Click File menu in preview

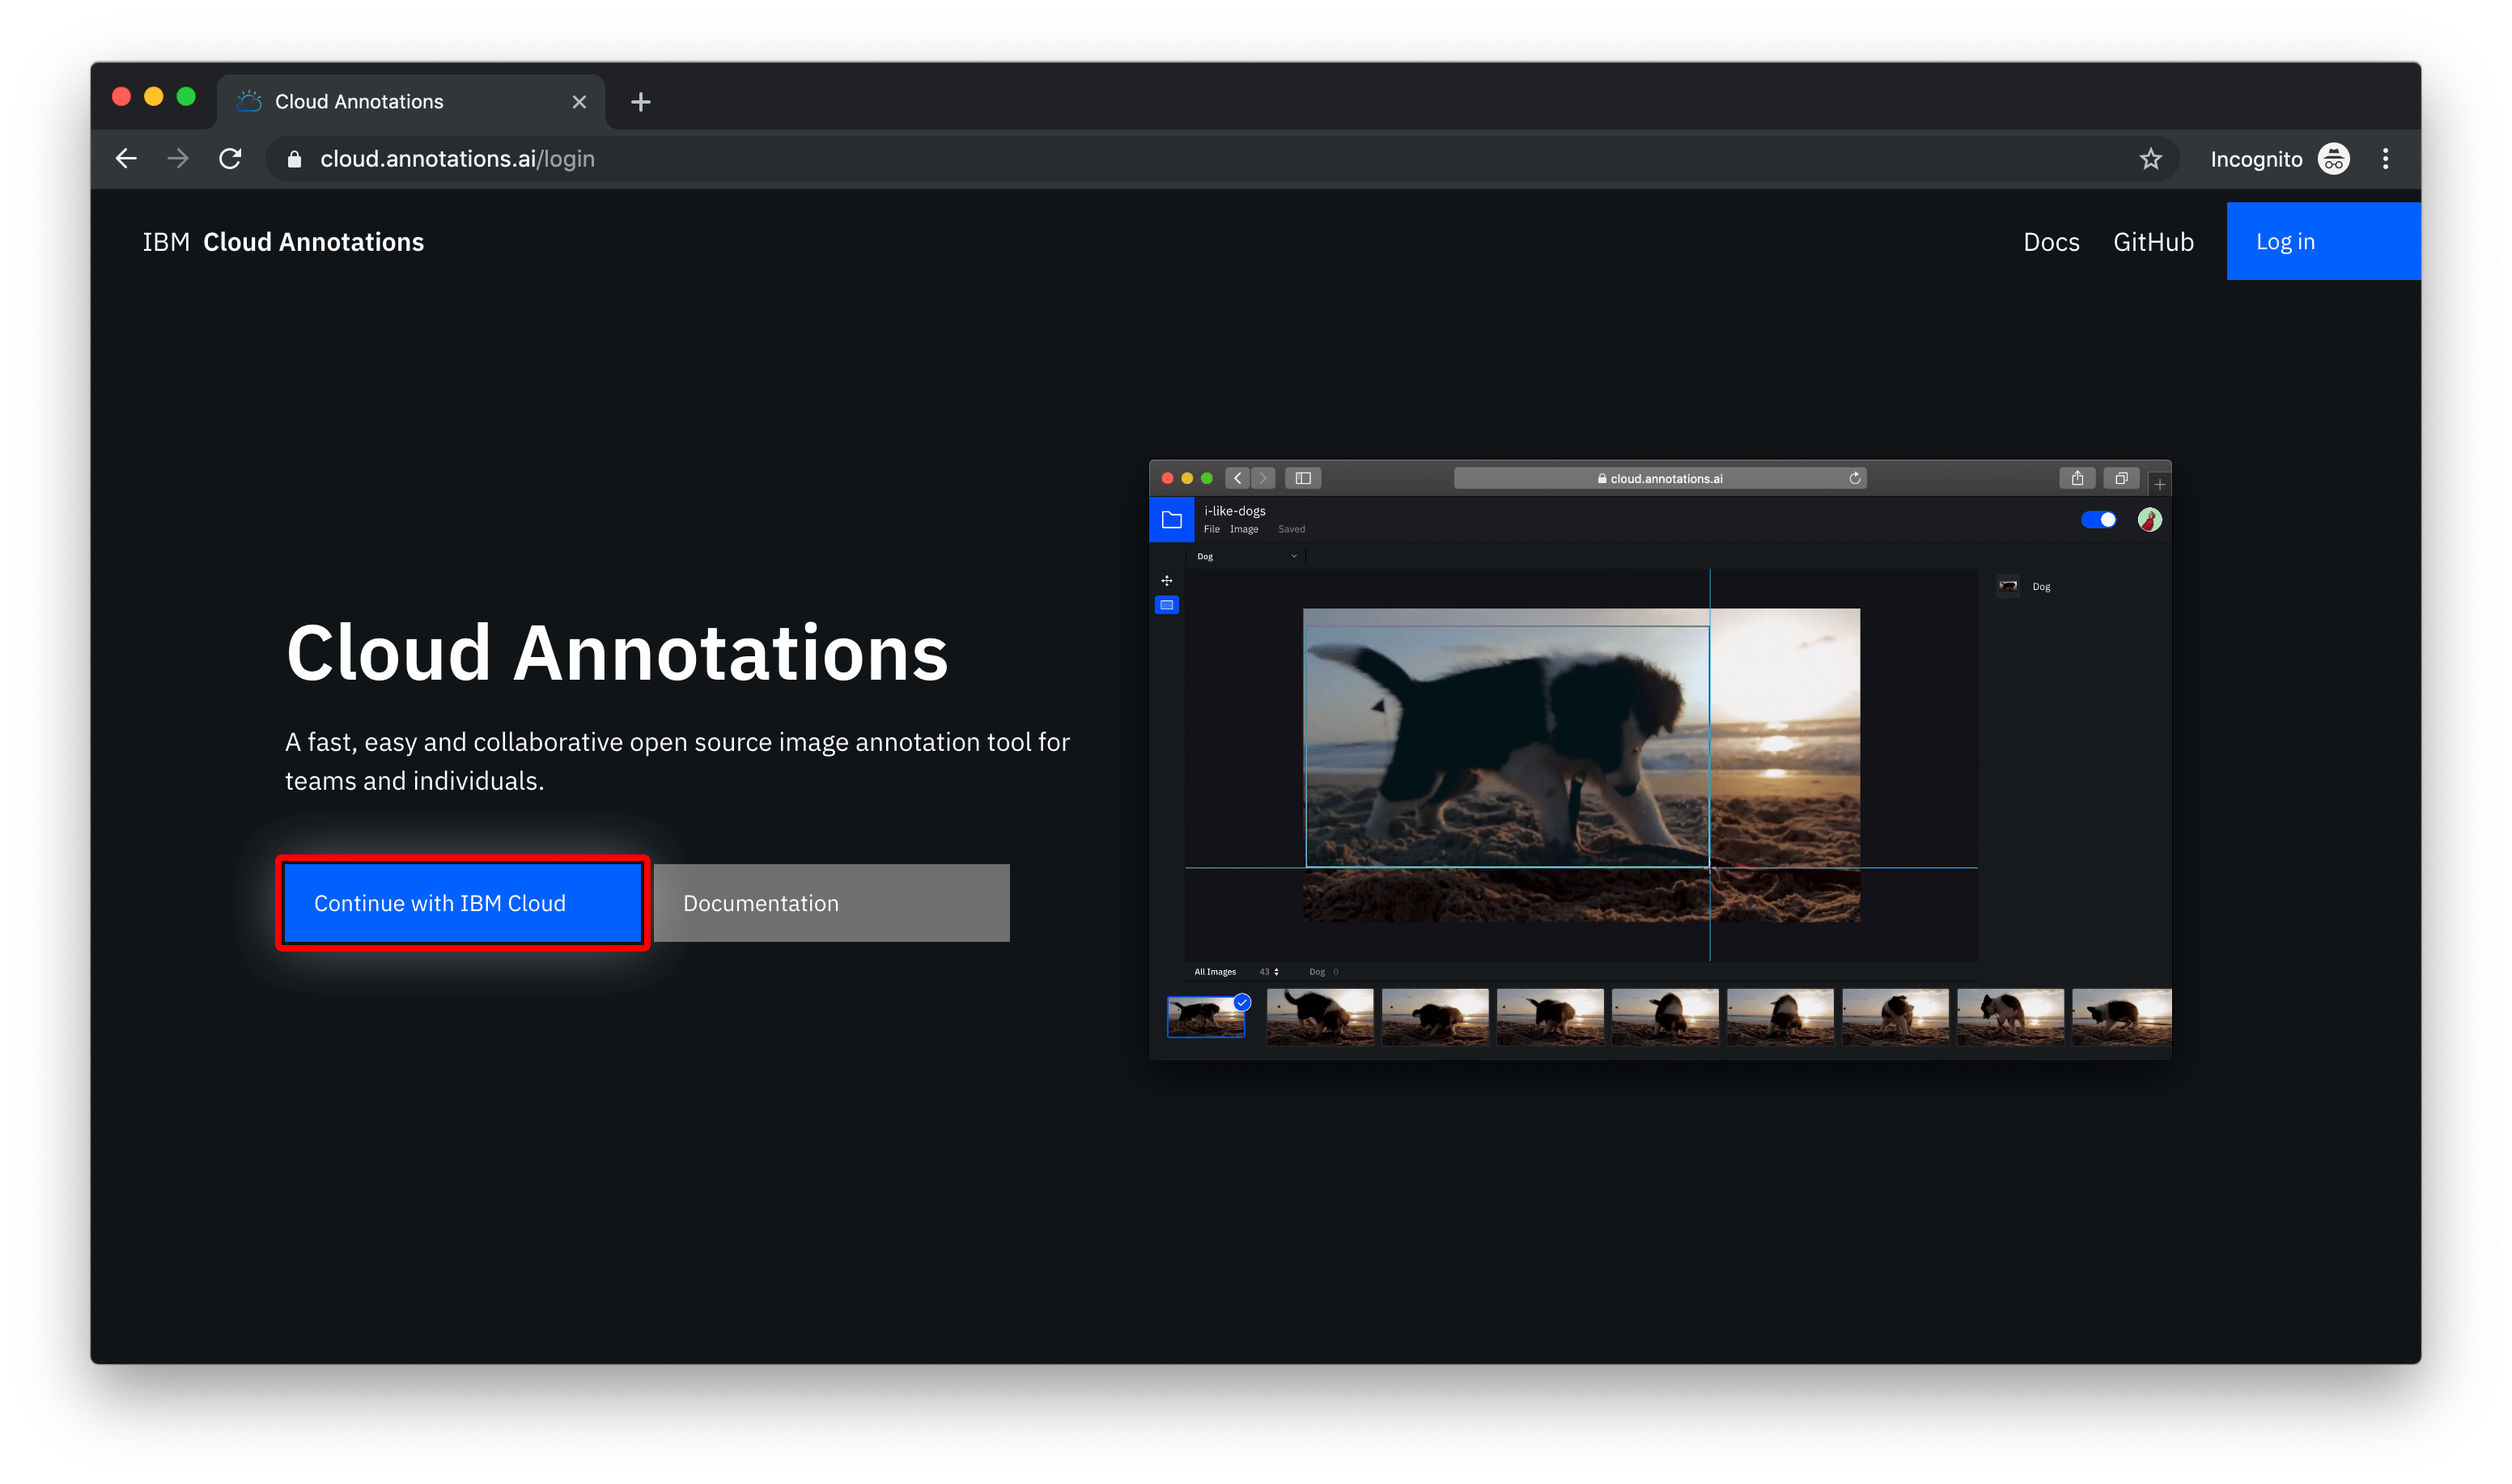[1212, 529]
